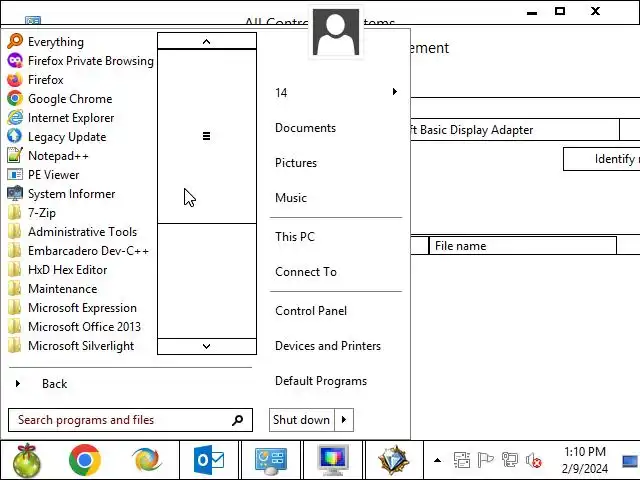Click the desktop icon beside the clock

629,461
